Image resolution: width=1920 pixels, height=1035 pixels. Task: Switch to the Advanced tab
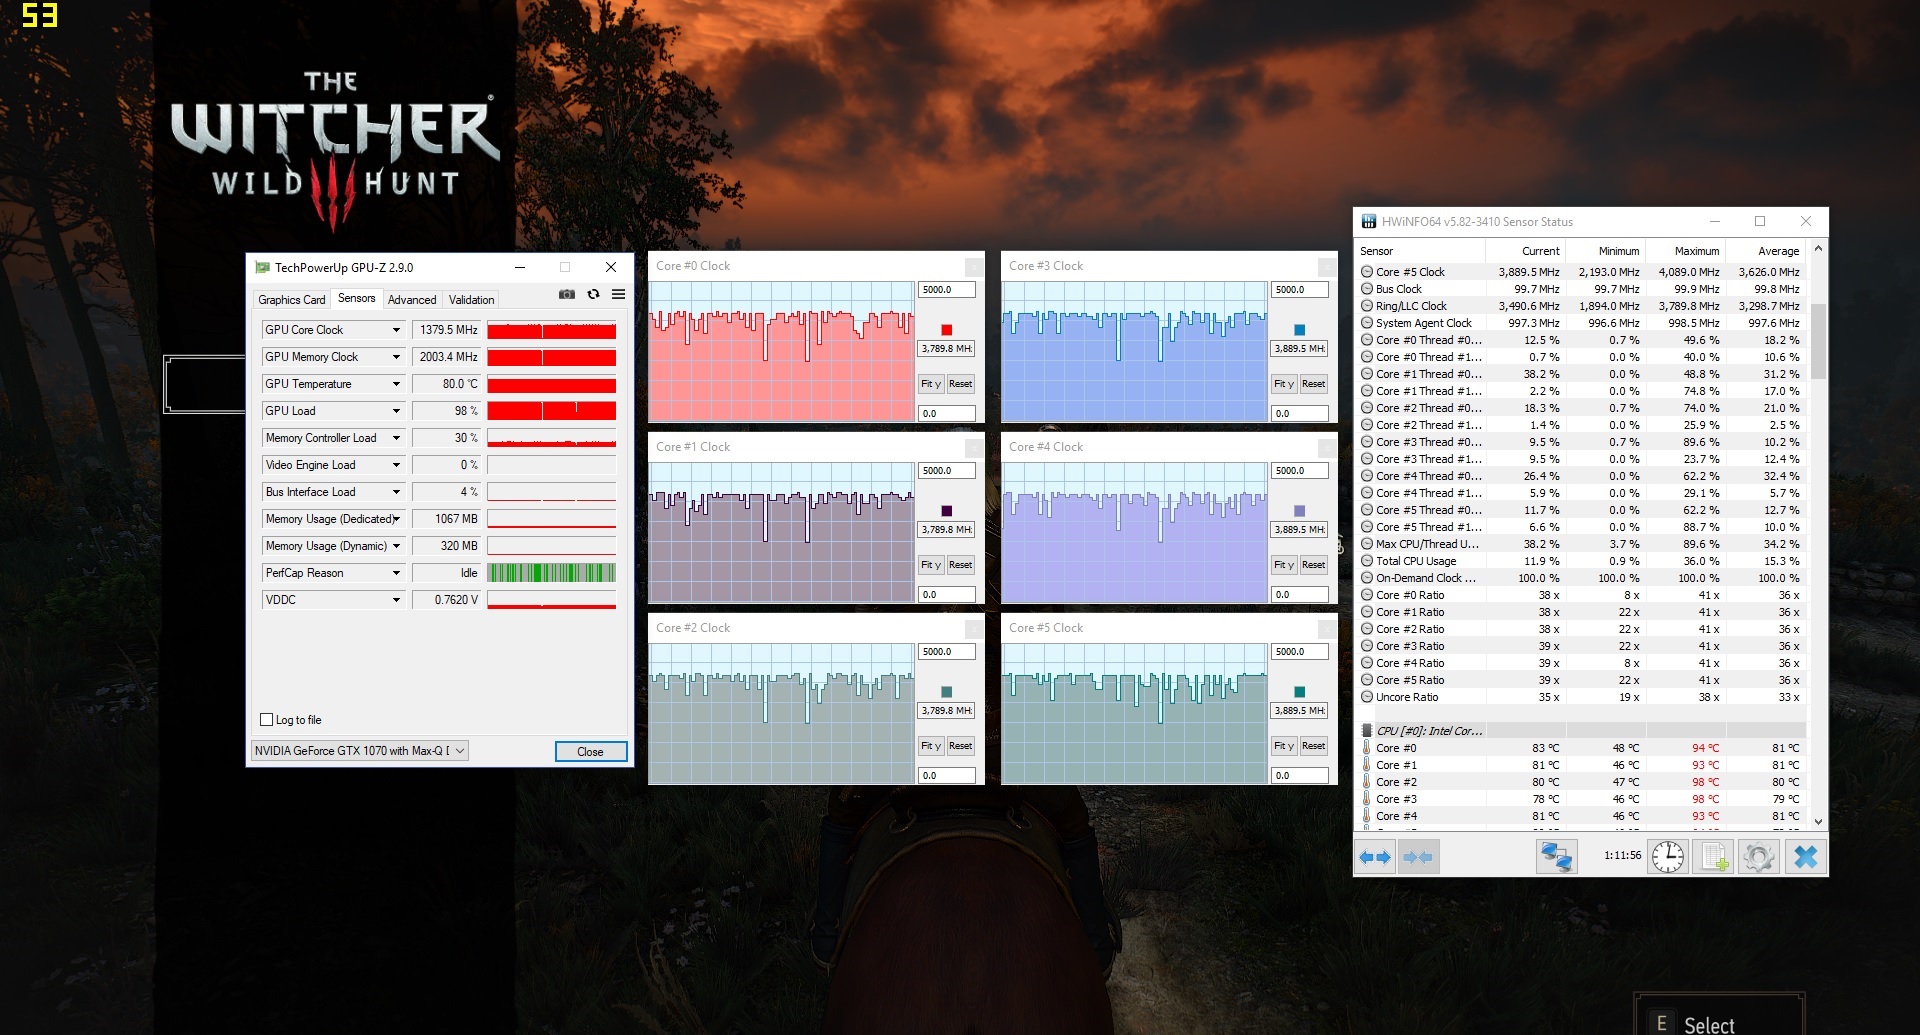[412, 300]
